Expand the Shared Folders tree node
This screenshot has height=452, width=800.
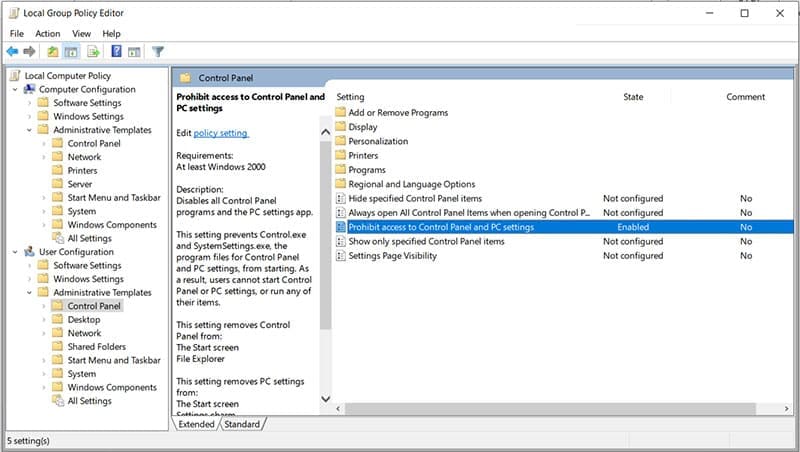click(x=43, y=347)
